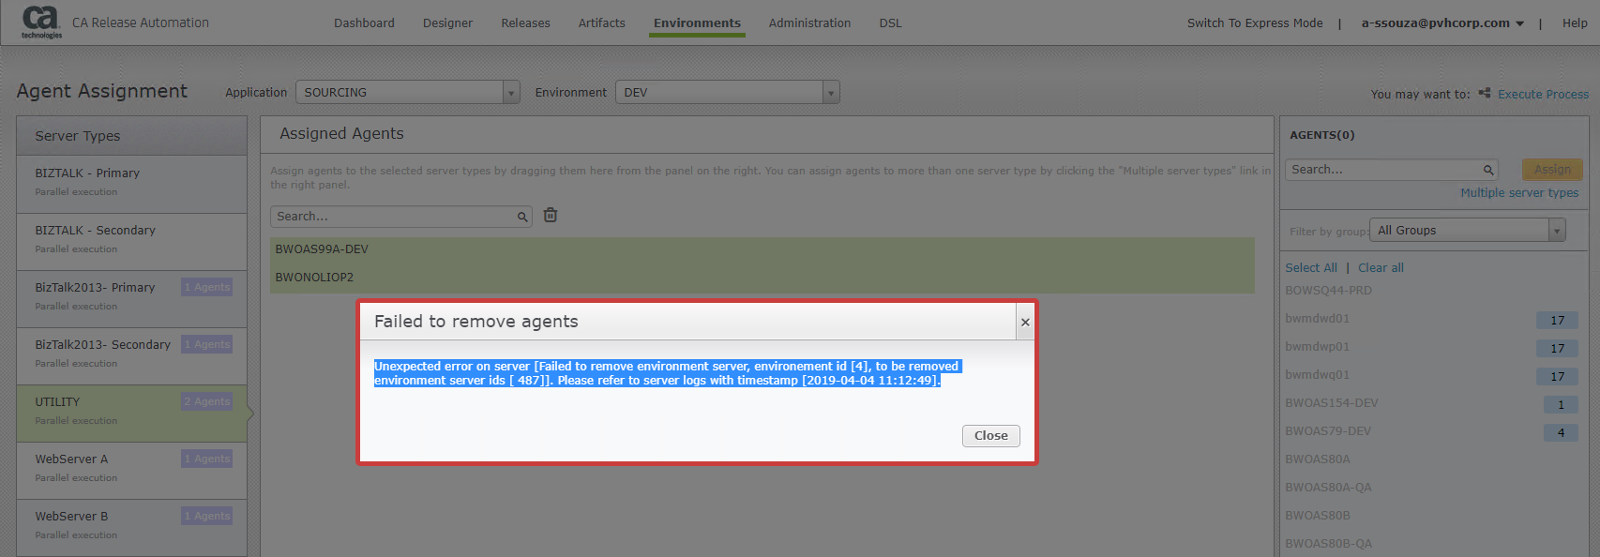Open the Administration menu
The width and height of the screenshot is (1600, 557).
point(810,23)
